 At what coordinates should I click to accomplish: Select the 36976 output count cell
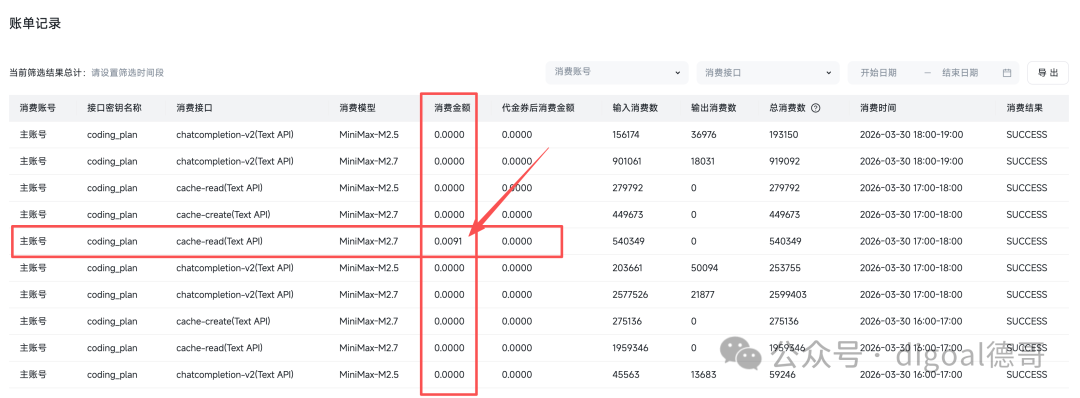[704, 135]
